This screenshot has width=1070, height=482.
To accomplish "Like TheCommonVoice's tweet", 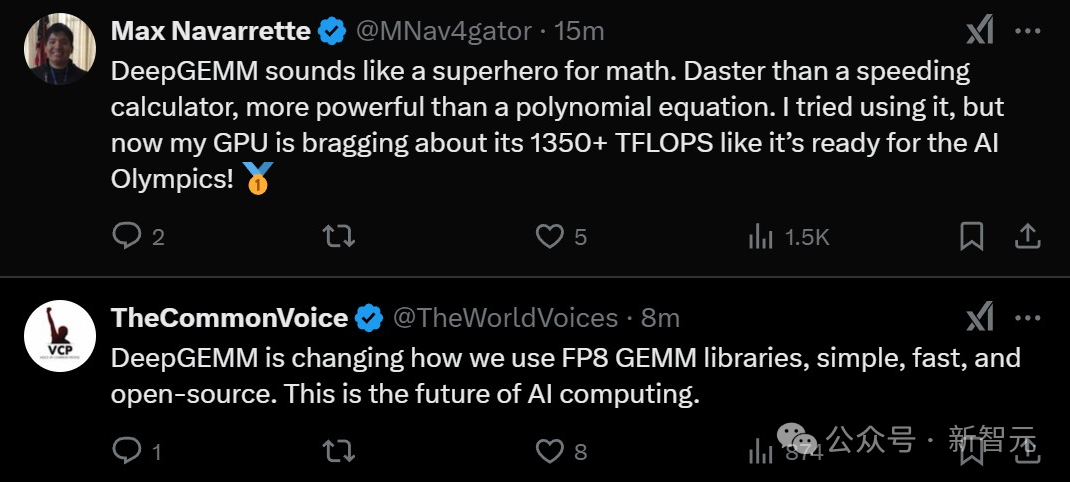I will point(550,451).
